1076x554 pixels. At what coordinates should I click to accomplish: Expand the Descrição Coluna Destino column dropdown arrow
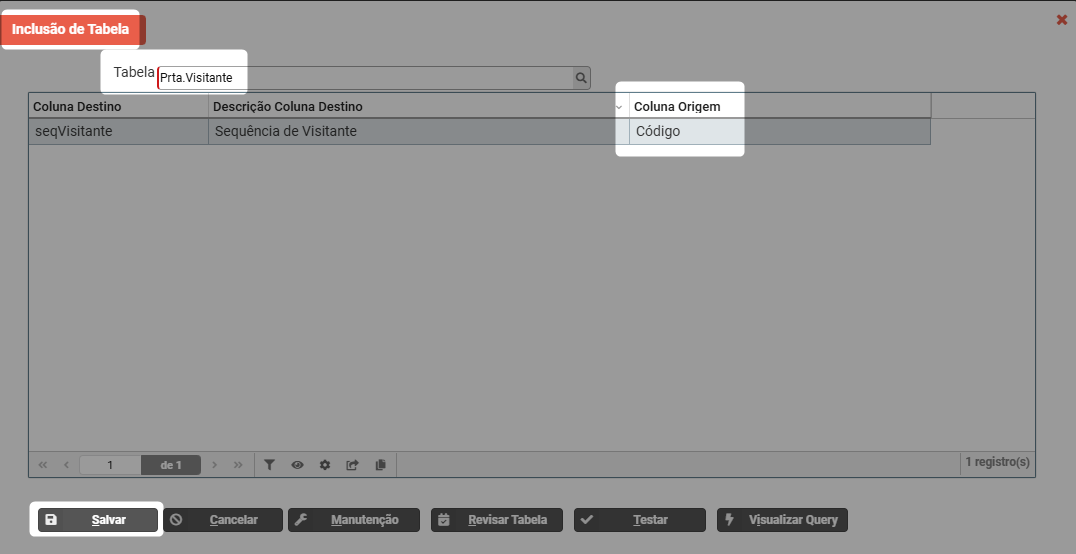pos(619,107)
